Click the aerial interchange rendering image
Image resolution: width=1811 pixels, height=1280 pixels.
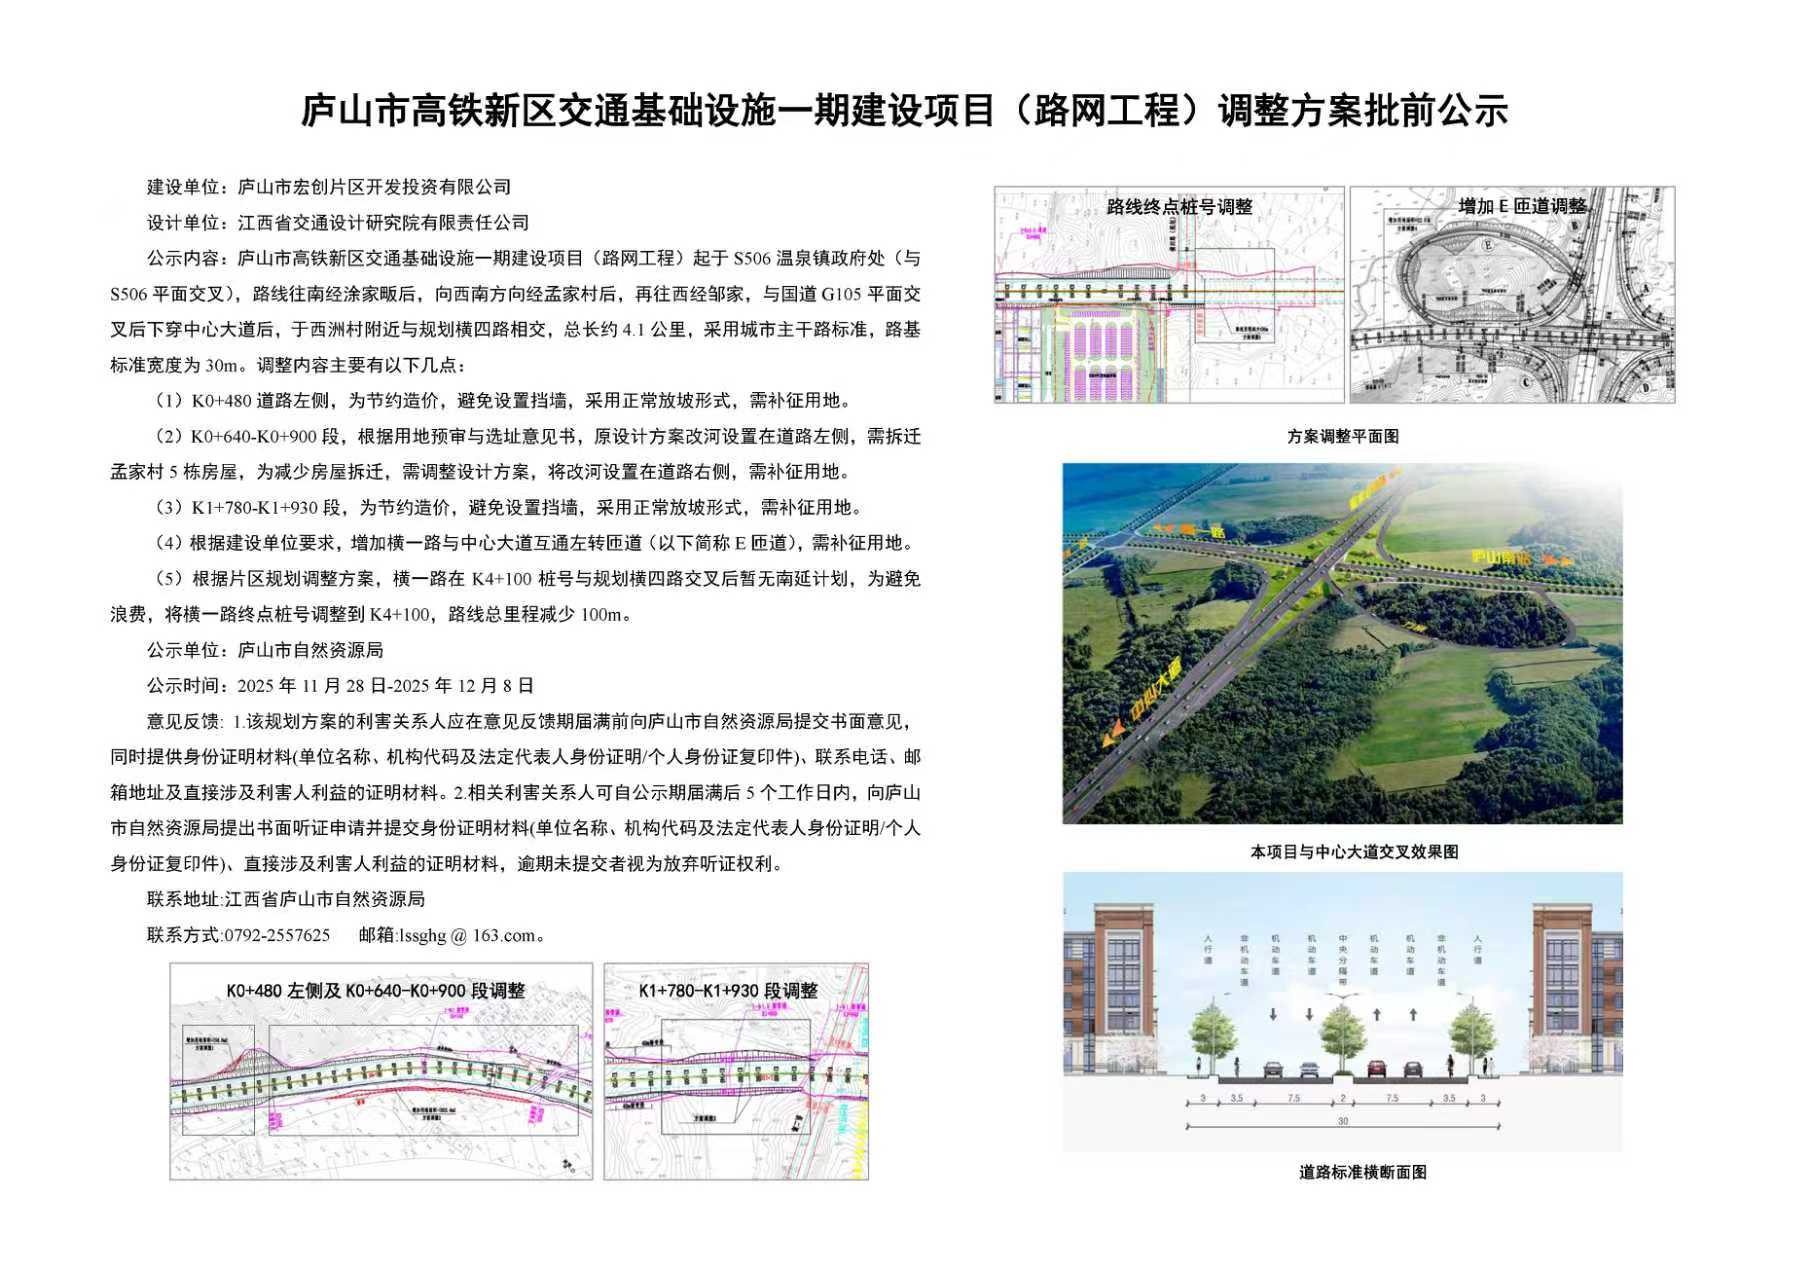1342,643
